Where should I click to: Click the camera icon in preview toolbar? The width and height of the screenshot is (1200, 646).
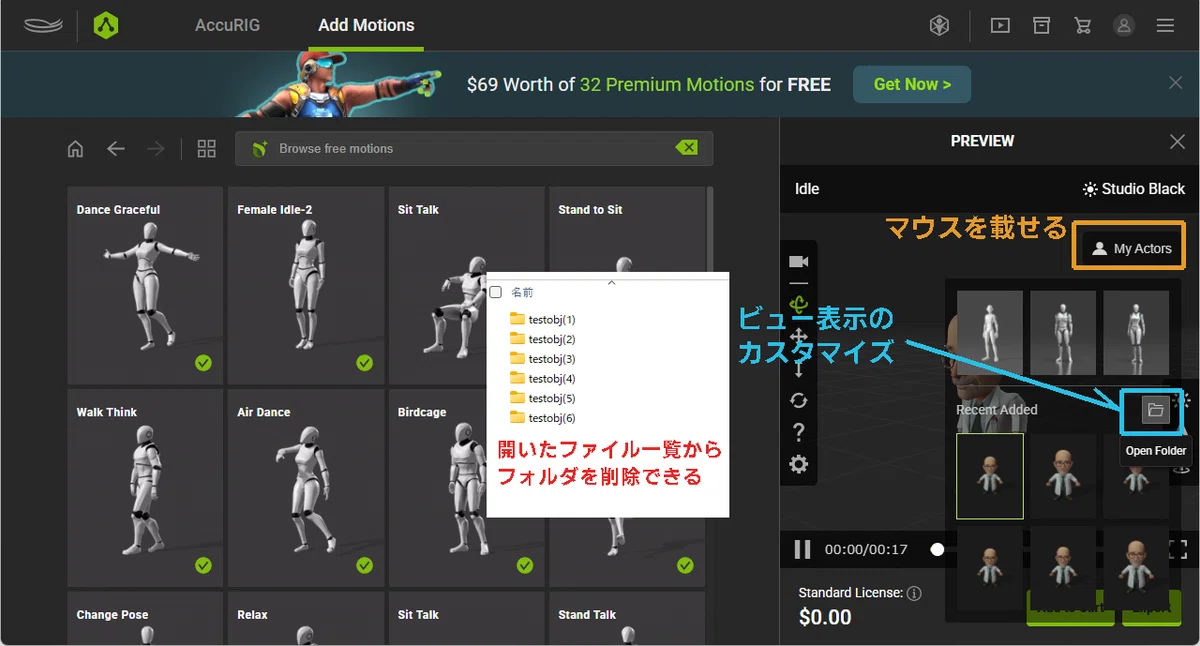tap(798, 262)
